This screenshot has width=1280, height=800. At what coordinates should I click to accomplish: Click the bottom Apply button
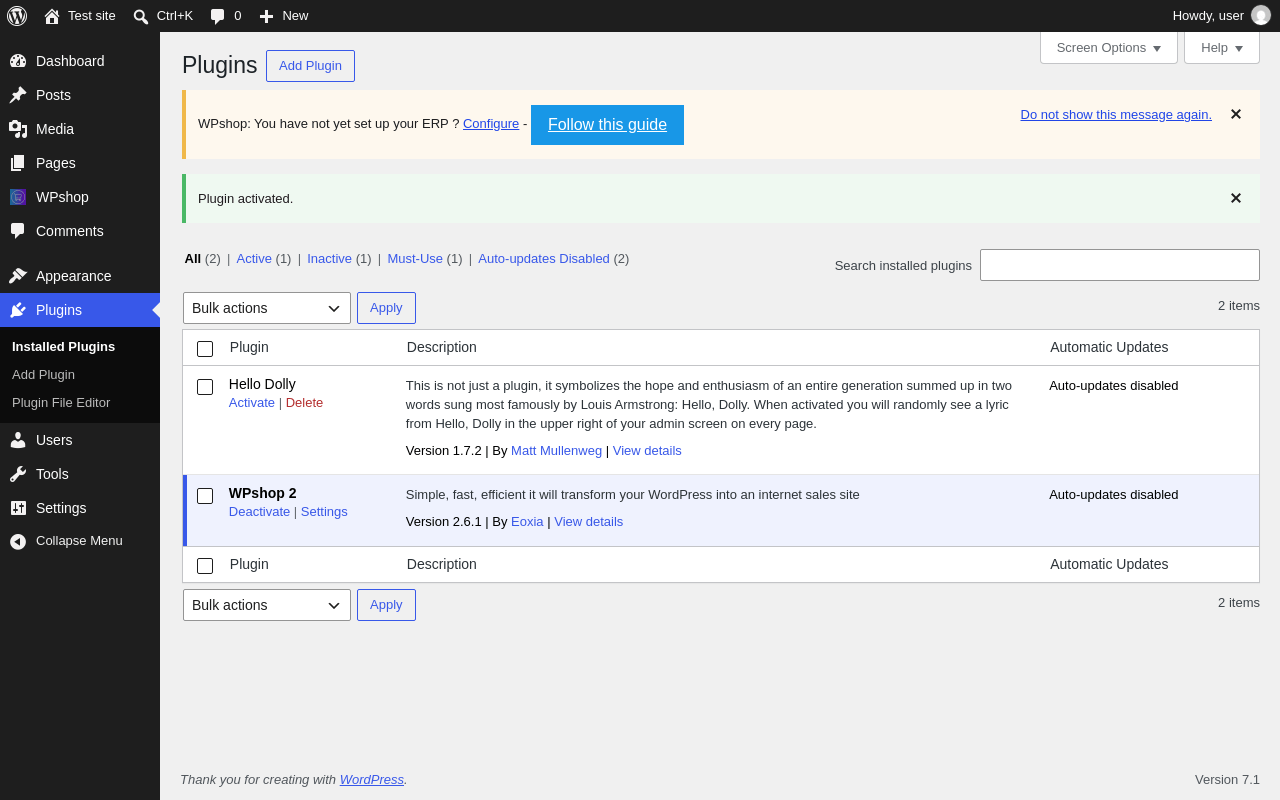pos(386,605)
